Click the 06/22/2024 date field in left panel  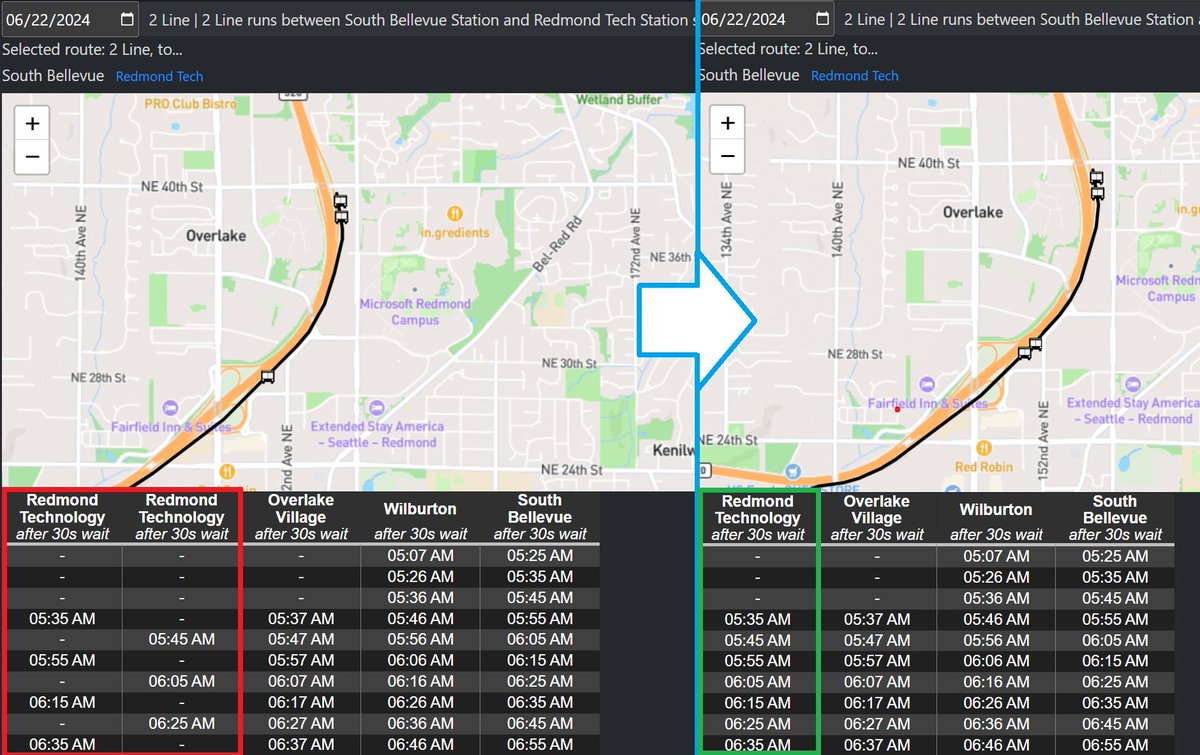[x=70, y=19]
